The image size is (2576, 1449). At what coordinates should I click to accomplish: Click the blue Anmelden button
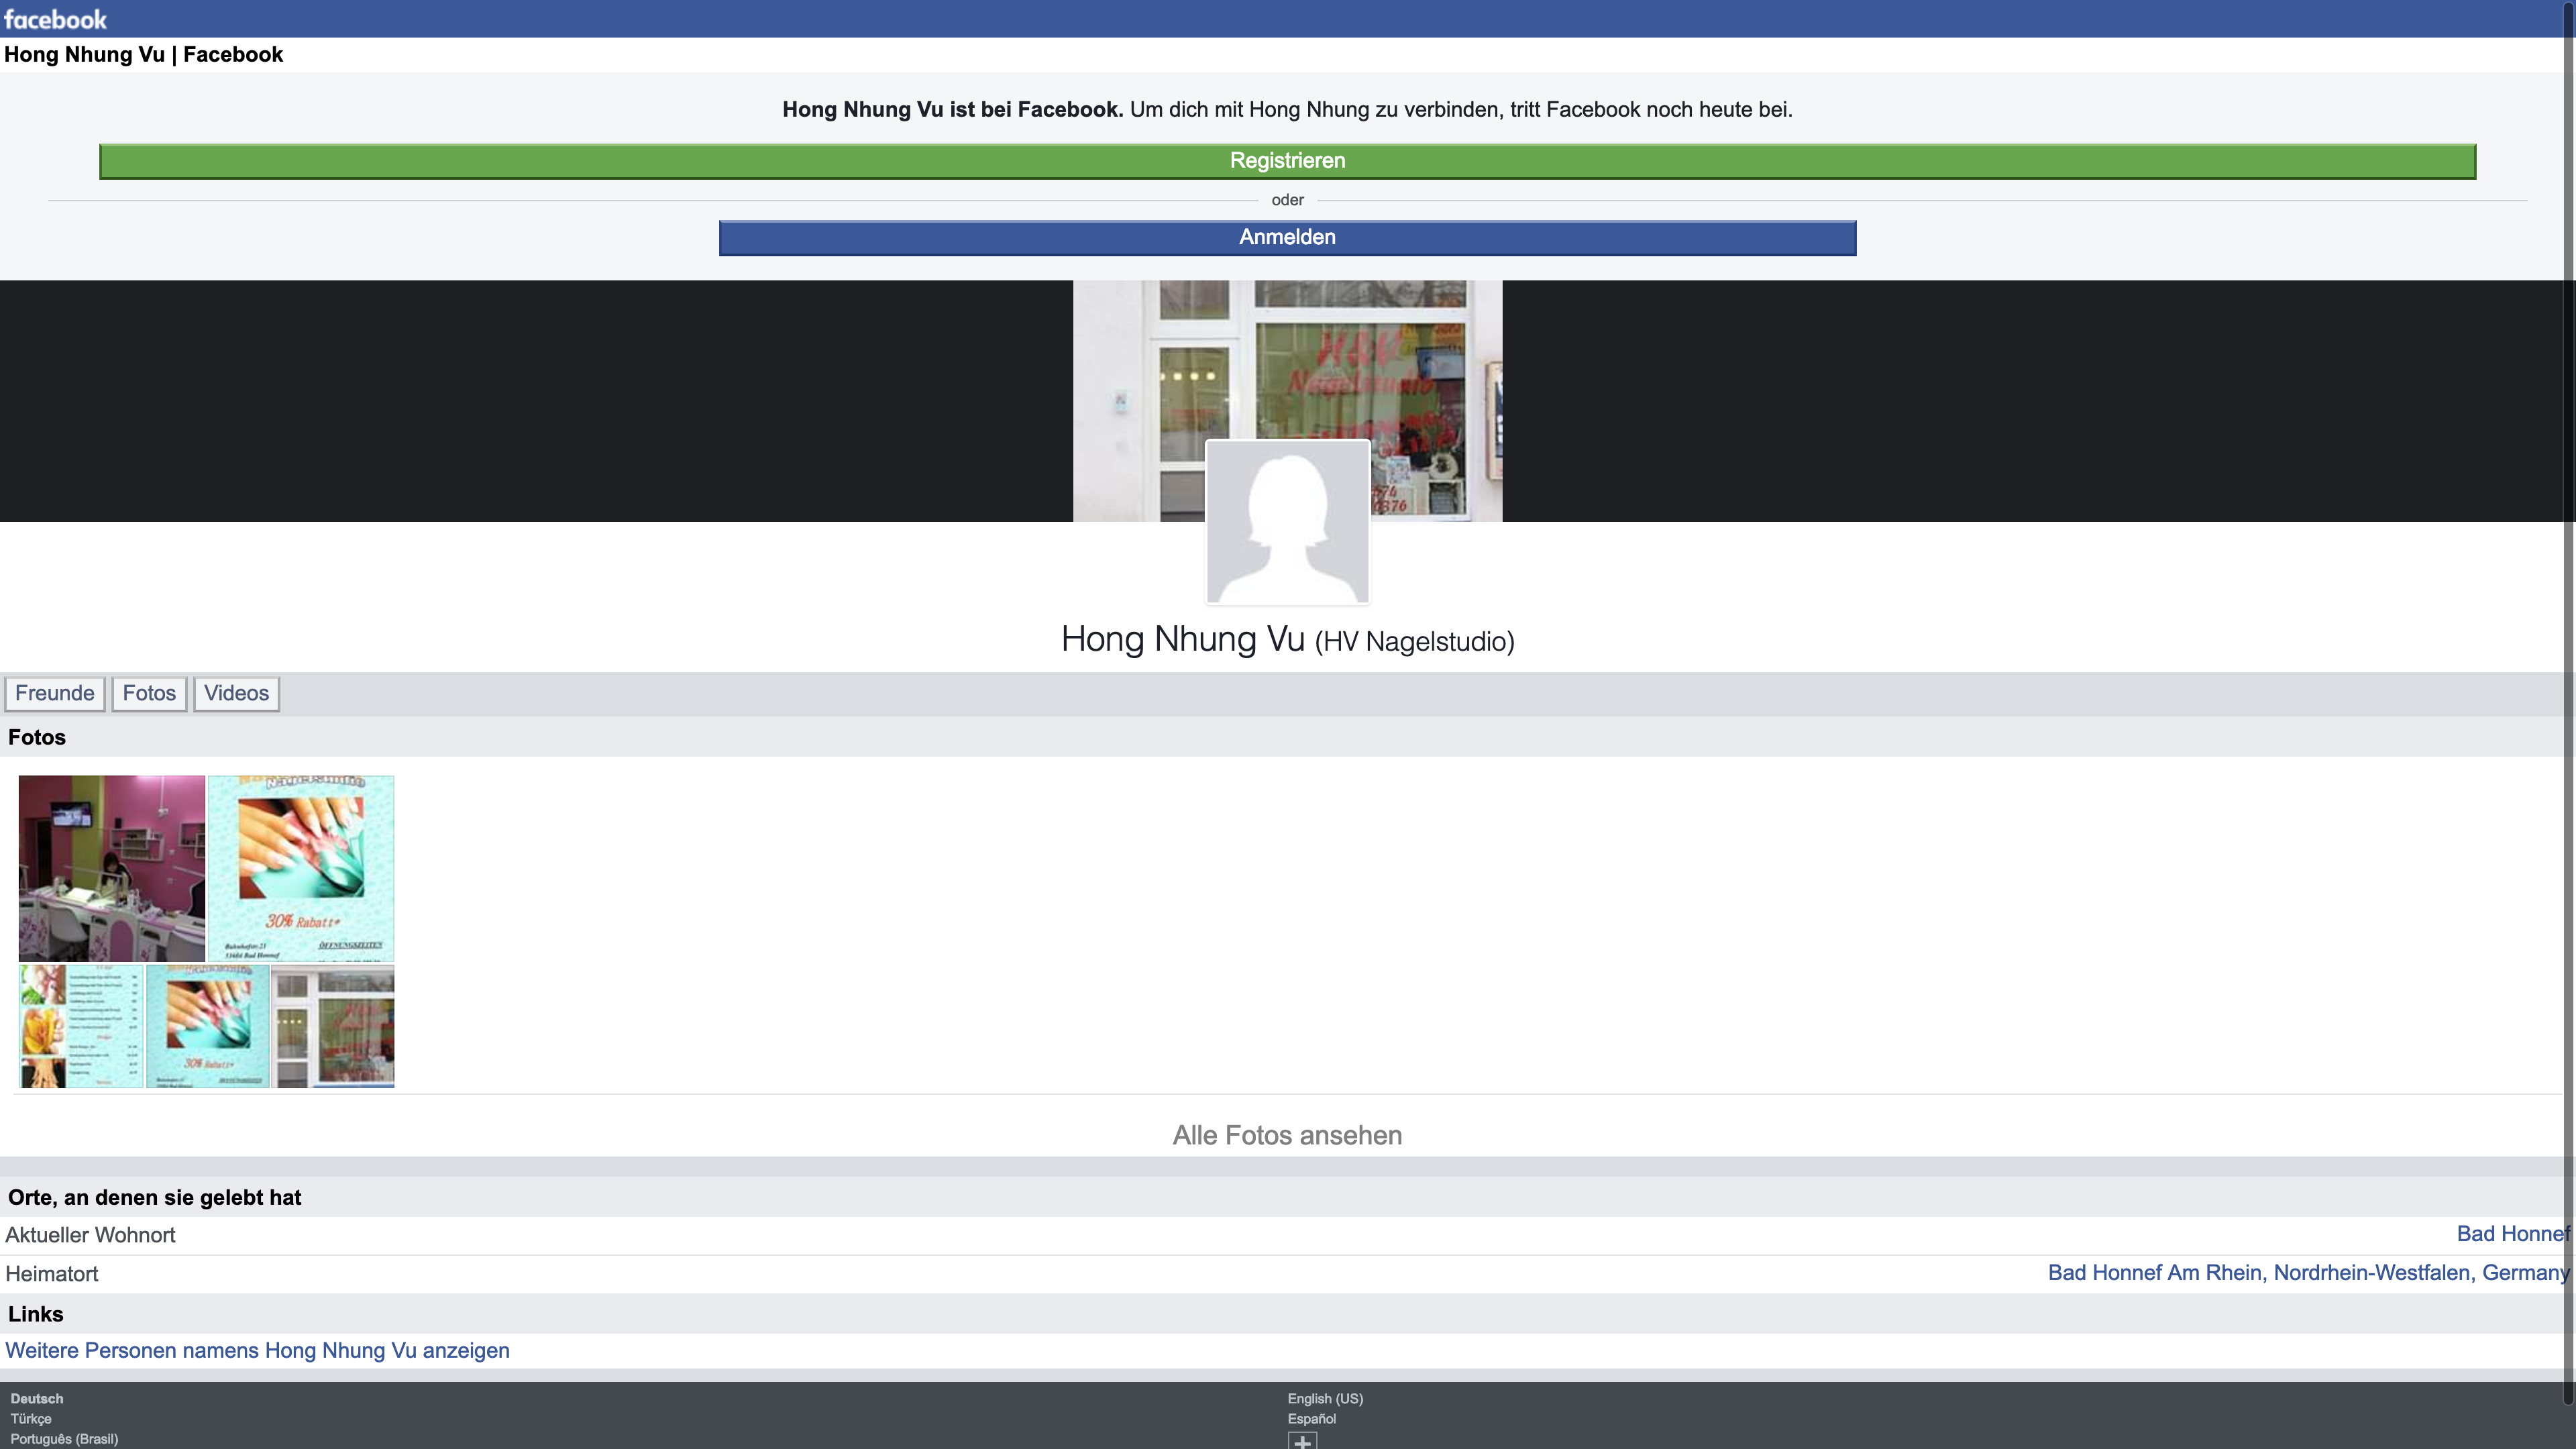tap(1287, 238)
